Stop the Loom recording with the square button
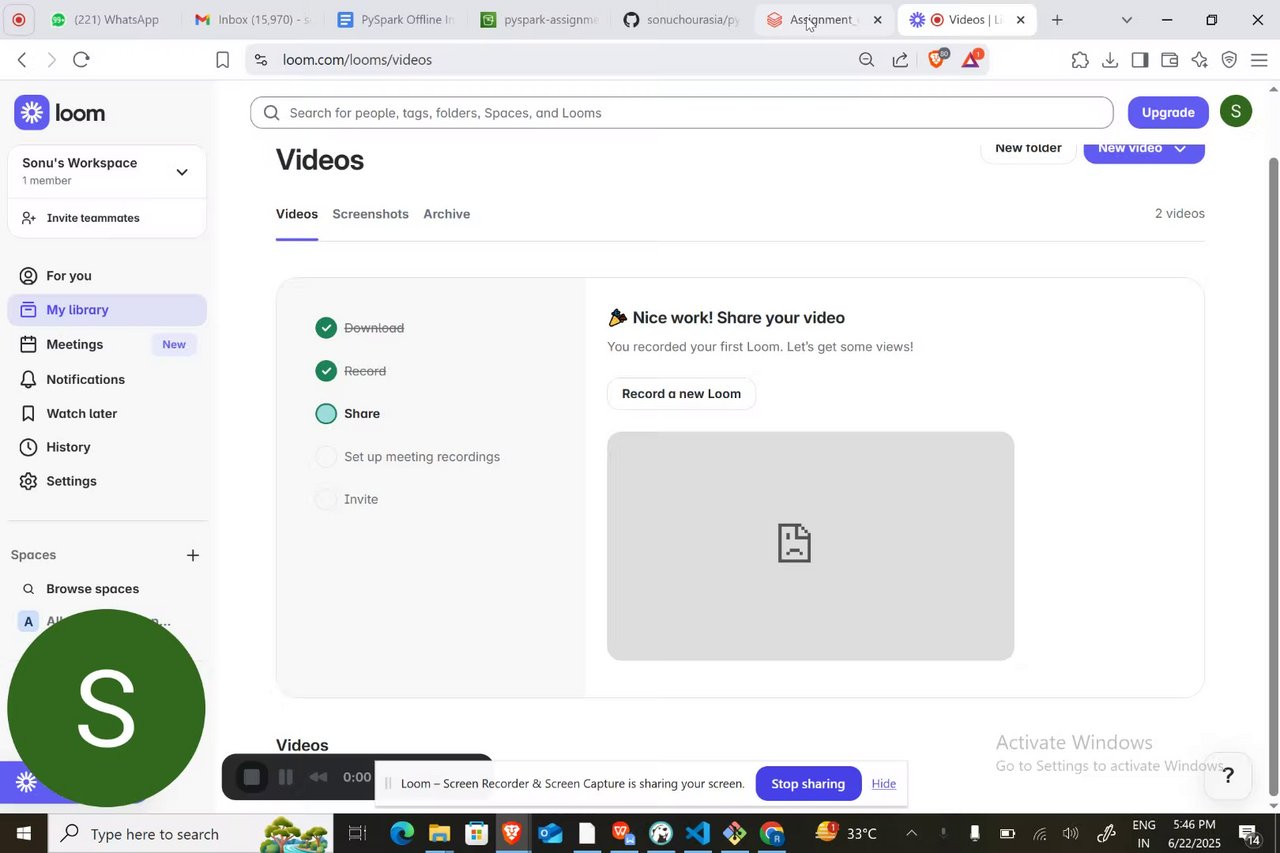Screen dimensions: 1280x853 252,777
